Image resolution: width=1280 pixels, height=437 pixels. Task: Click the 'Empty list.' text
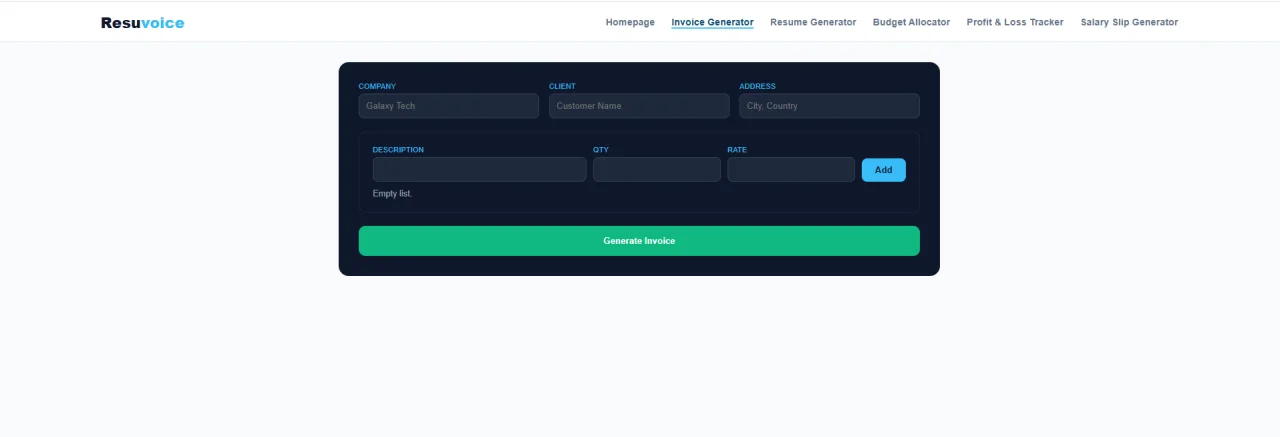tap(392, 194)
